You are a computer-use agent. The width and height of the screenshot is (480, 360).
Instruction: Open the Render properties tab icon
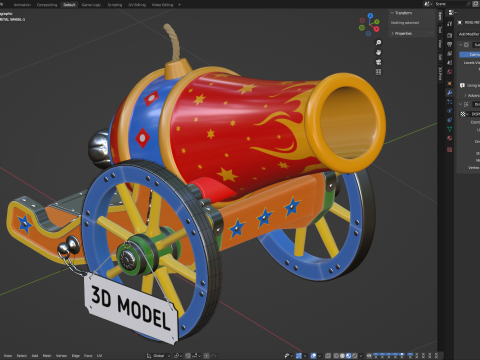tap(450, 35)
